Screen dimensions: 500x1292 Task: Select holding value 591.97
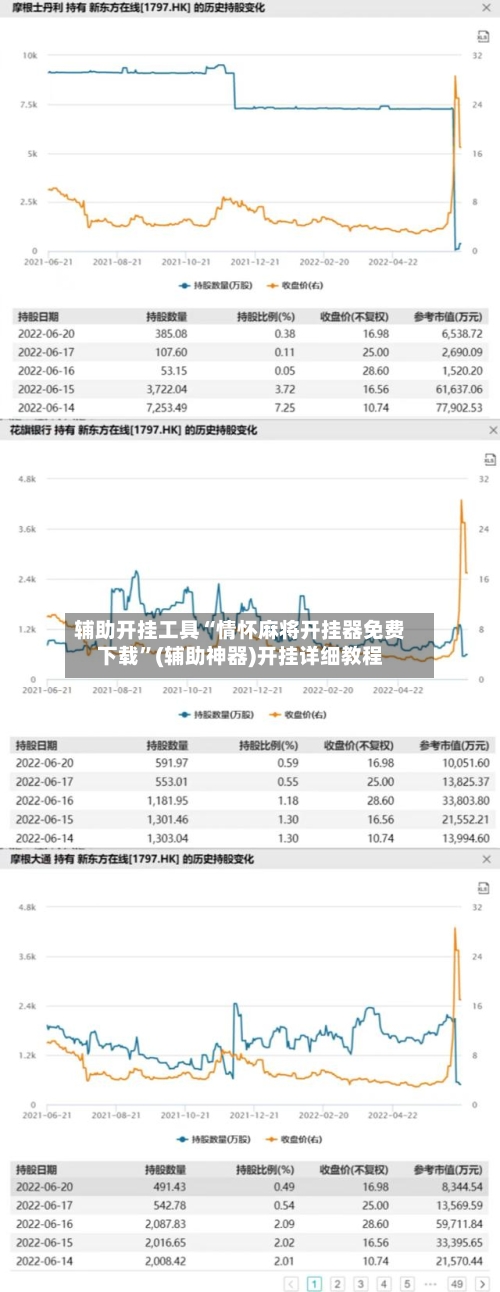(171, 762)
